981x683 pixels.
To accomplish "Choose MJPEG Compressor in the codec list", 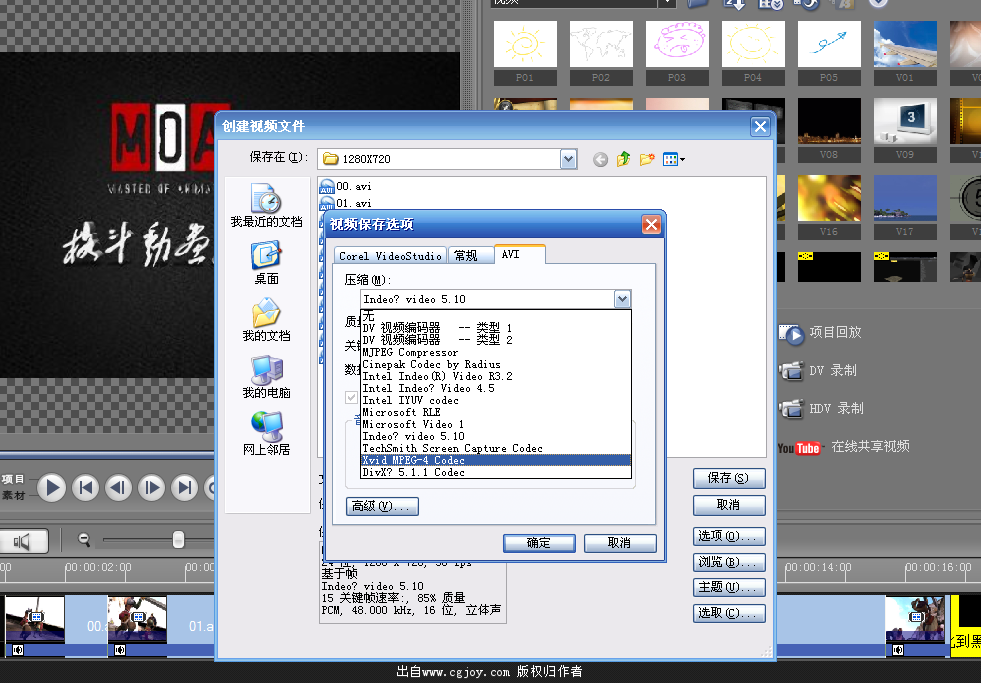I will (496, 352).
